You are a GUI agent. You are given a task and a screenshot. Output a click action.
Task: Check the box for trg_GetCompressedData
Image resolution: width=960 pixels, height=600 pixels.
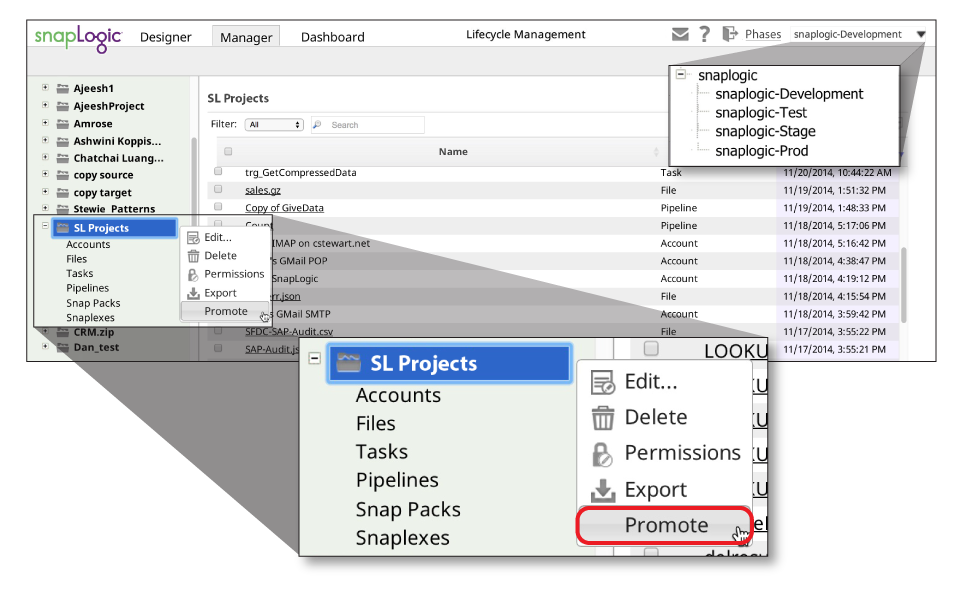click(x=218, y=171)
